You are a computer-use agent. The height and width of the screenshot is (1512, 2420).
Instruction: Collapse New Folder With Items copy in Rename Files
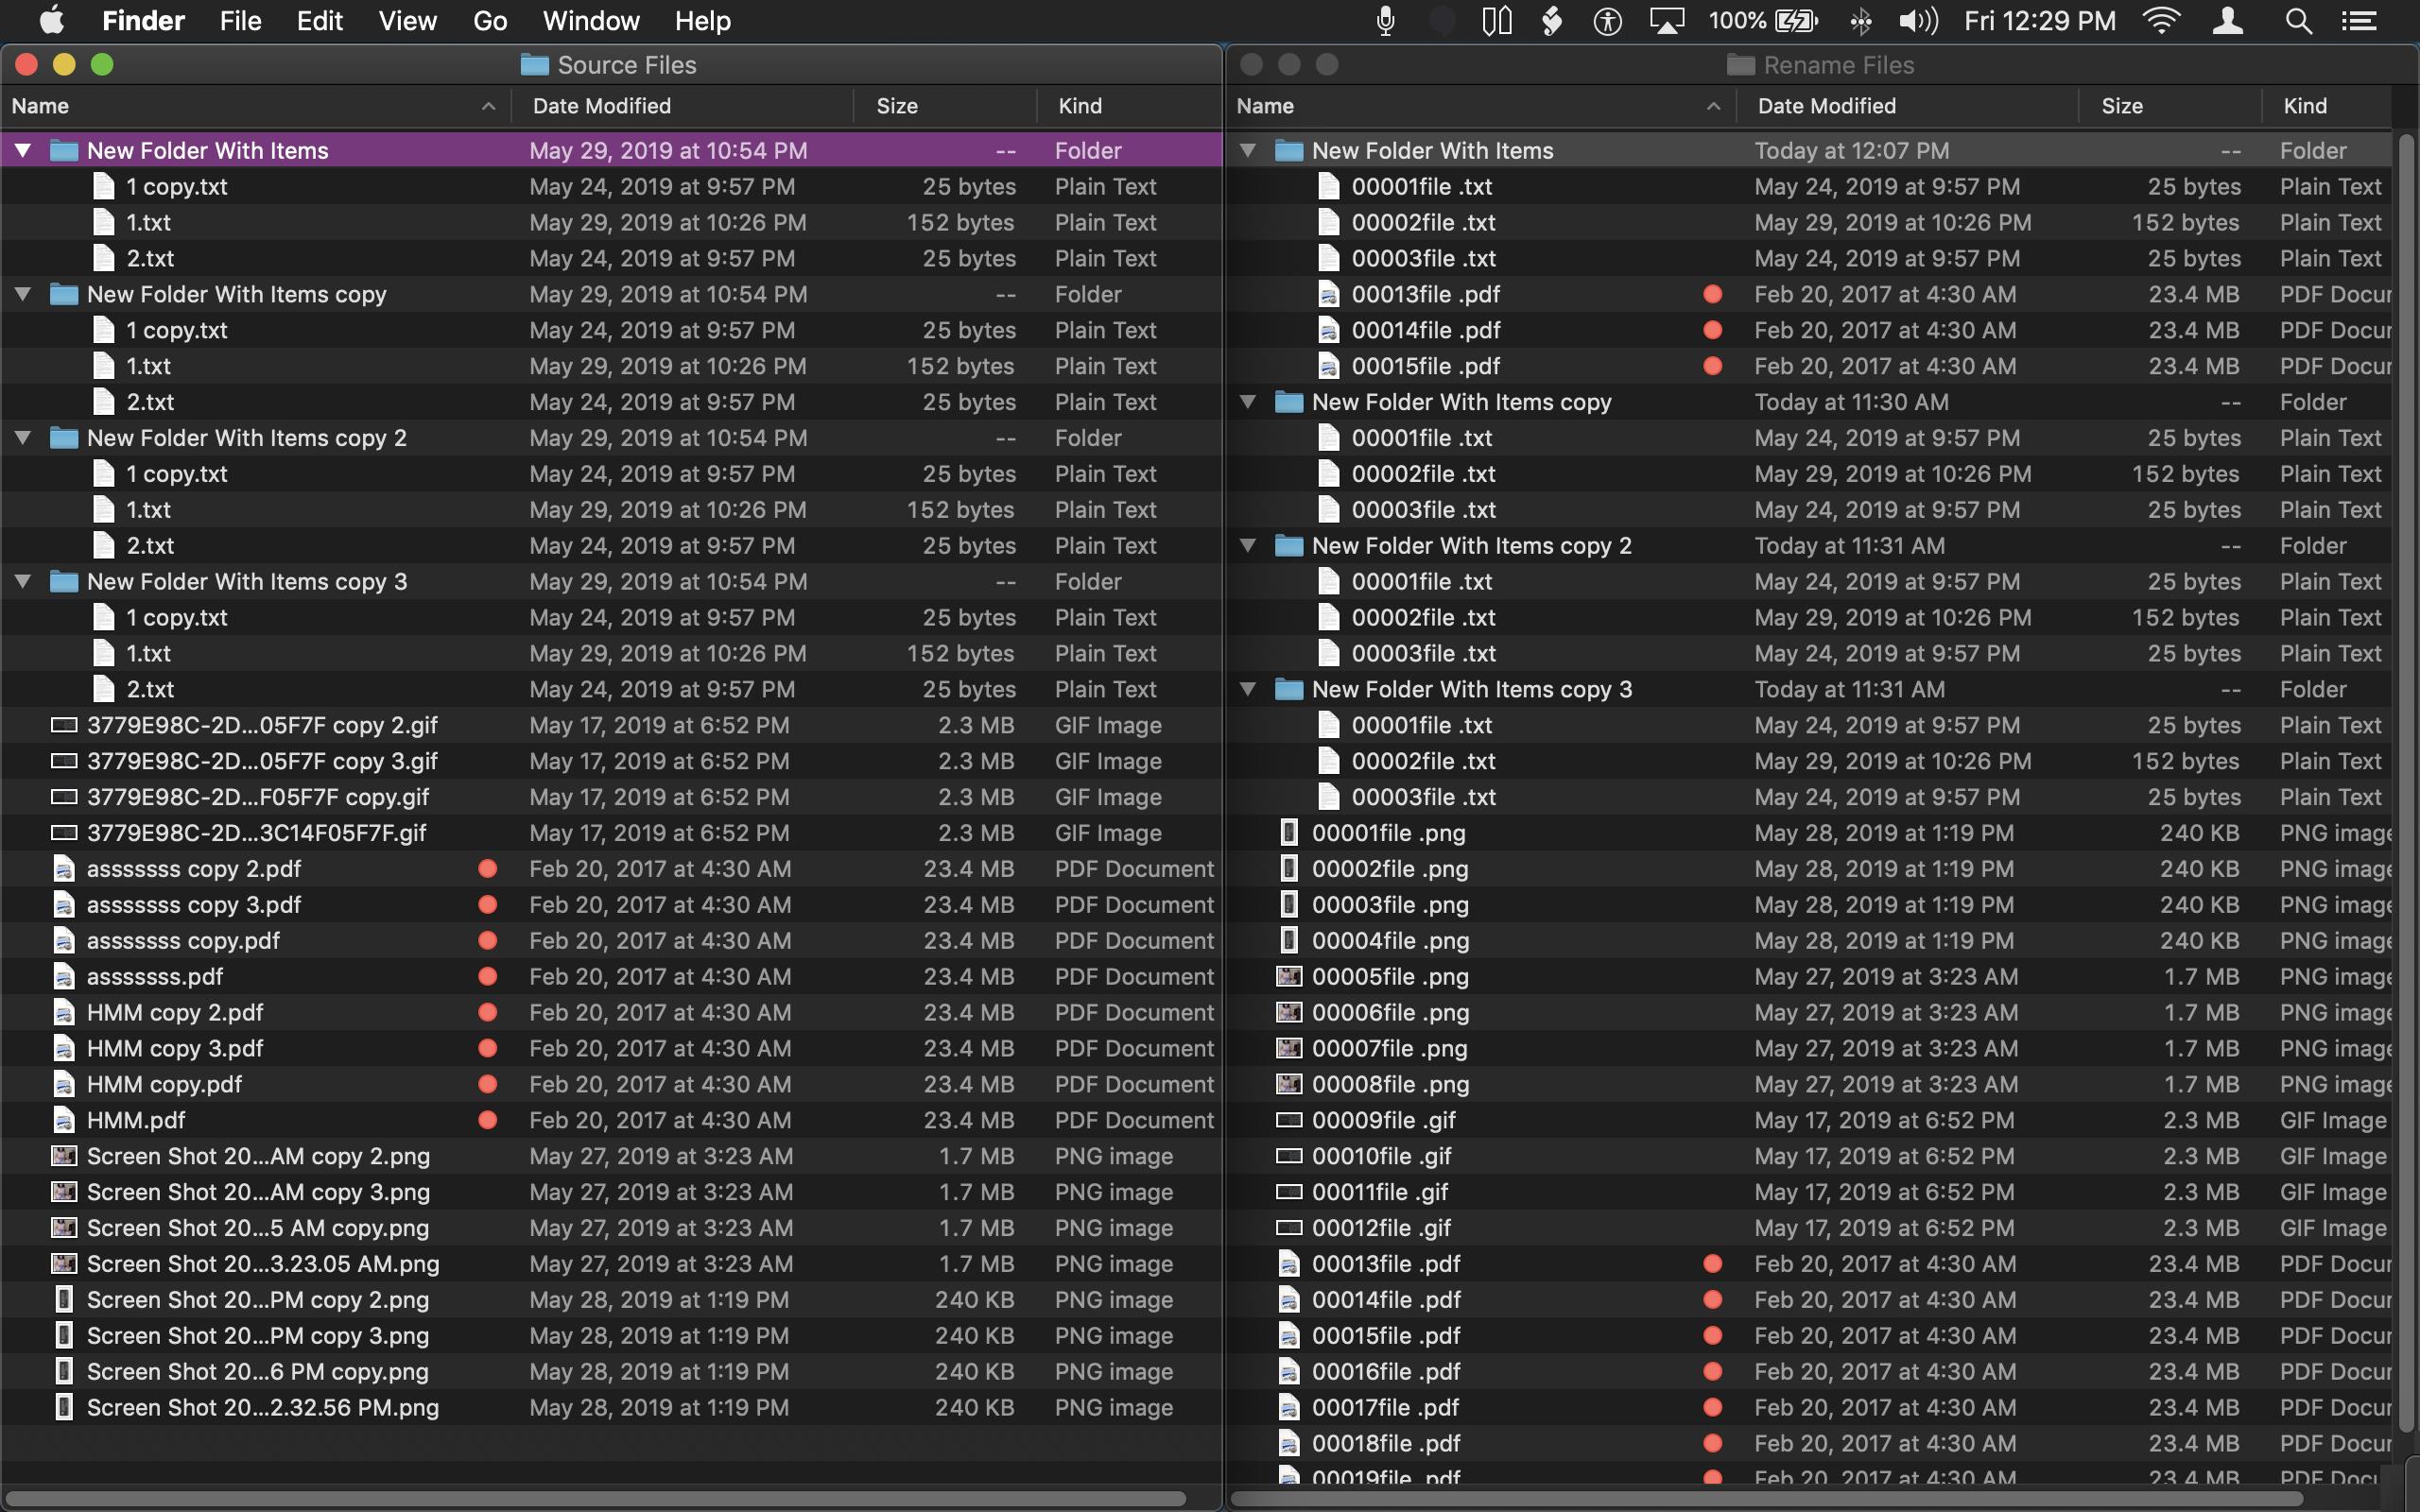tap(1248, 402)
